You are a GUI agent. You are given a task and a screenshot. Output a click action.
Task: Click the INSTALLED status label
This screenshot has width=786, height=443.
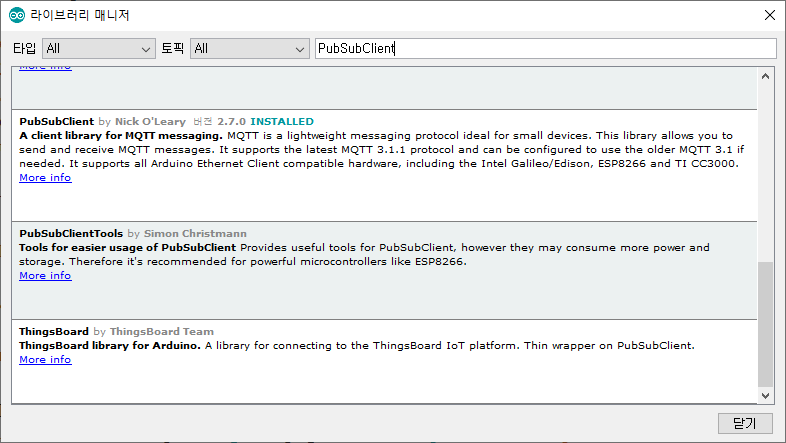pyautogui.click(x=282, y=121)
